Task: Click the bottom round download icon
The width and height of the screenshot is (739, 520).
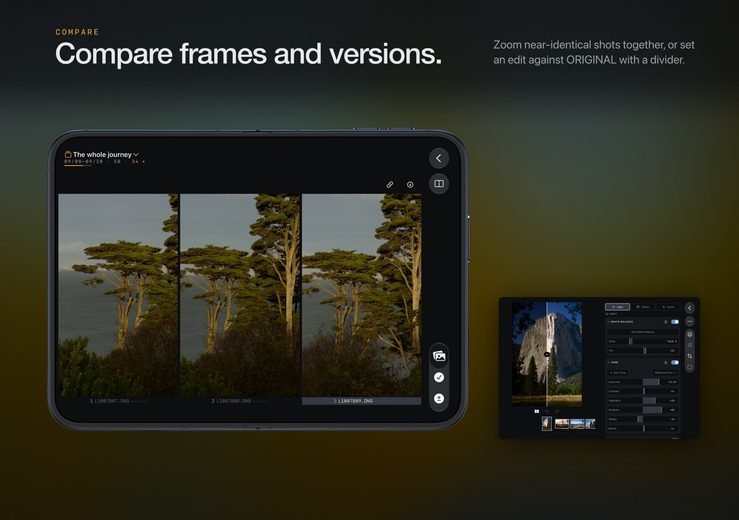Action: pos(439,398)
